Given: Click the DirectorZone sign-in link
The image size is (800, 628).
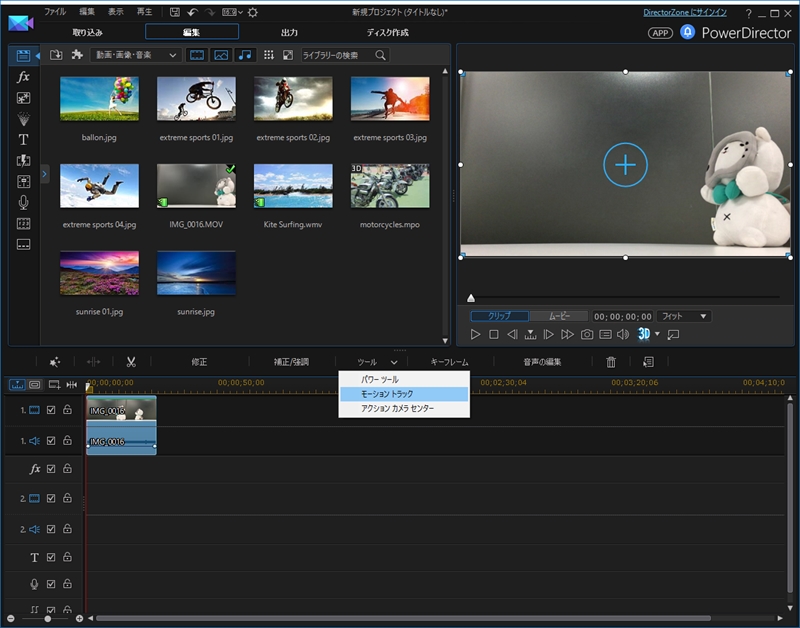Looking at the screenshot, I should [x=685, y=12].
